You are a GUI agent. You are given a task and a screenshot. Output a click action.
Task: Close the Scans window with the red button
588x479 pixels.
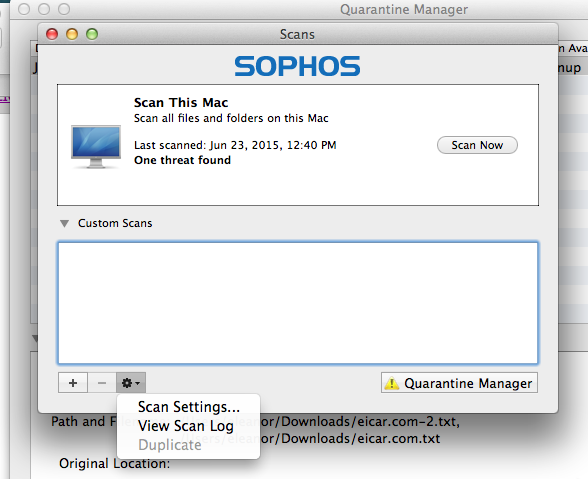tap(52, 34)
